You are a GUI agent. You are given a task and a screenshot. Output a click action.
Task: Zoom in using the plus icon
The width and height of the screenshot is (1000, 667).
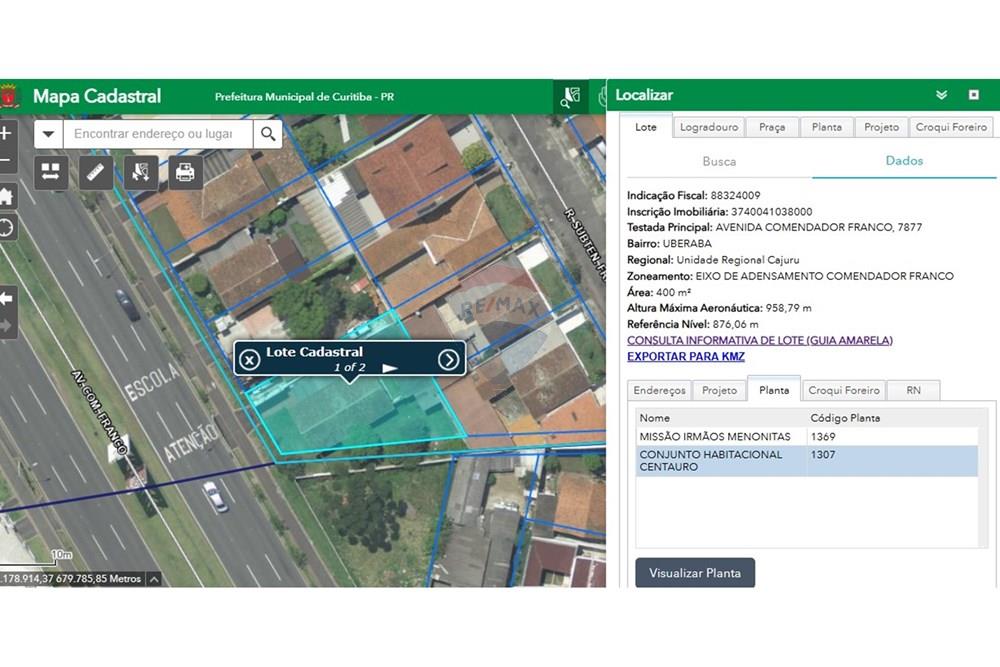coord(8,131)
